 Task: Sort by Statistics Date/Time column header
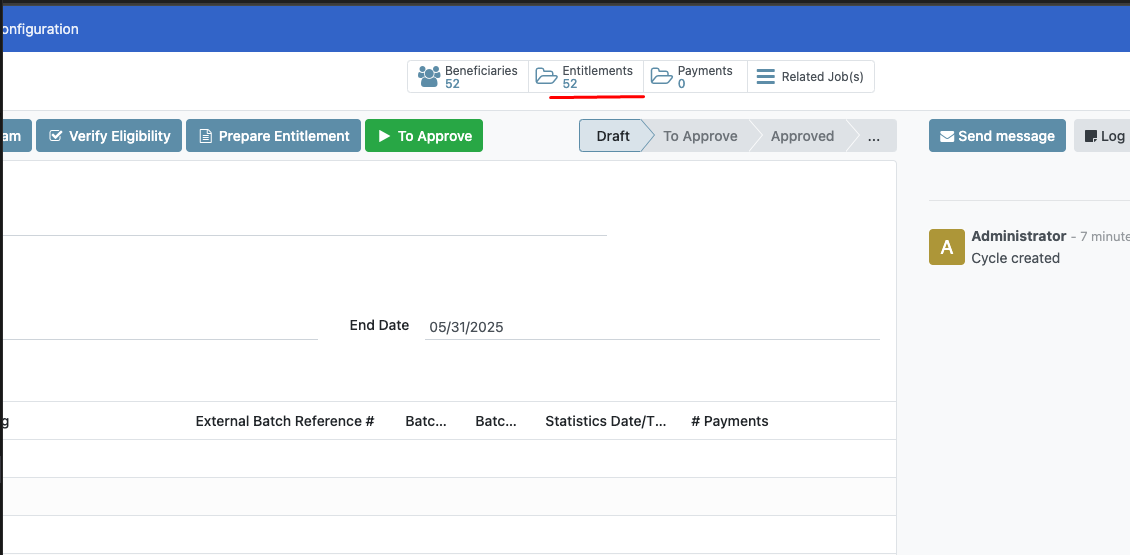point(605,421)
